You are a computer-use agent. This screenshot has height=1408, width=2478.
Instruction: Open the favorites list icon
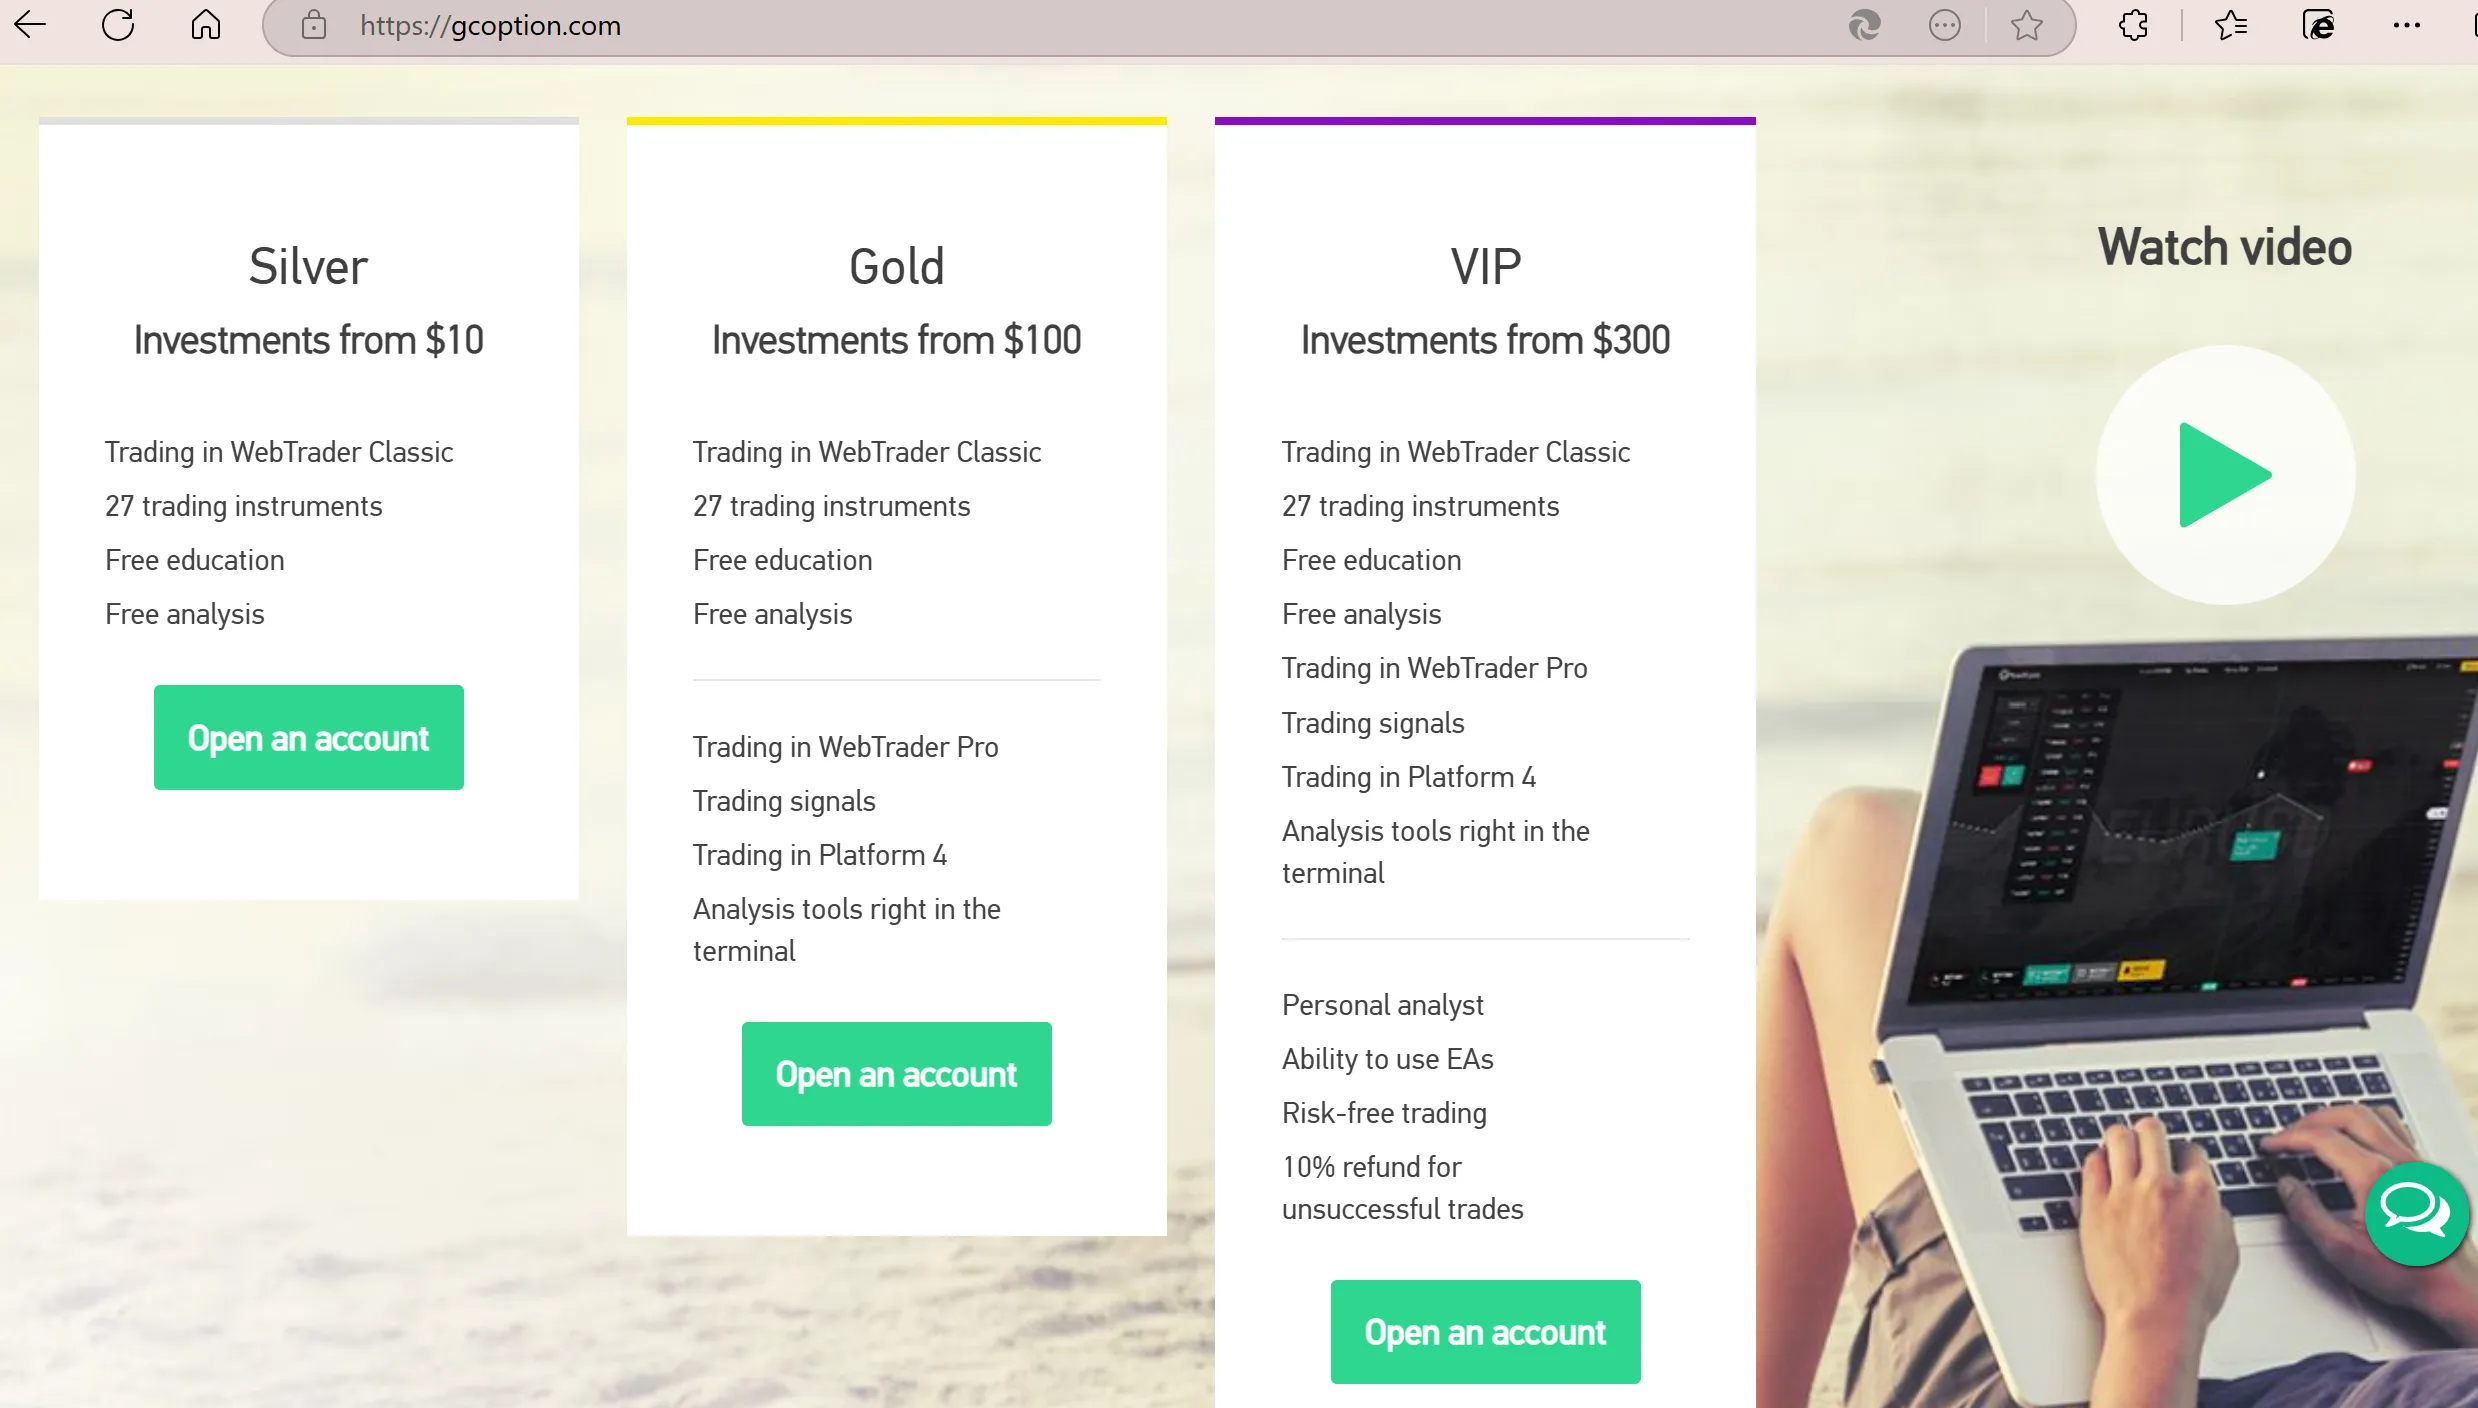click(2230, 25)
